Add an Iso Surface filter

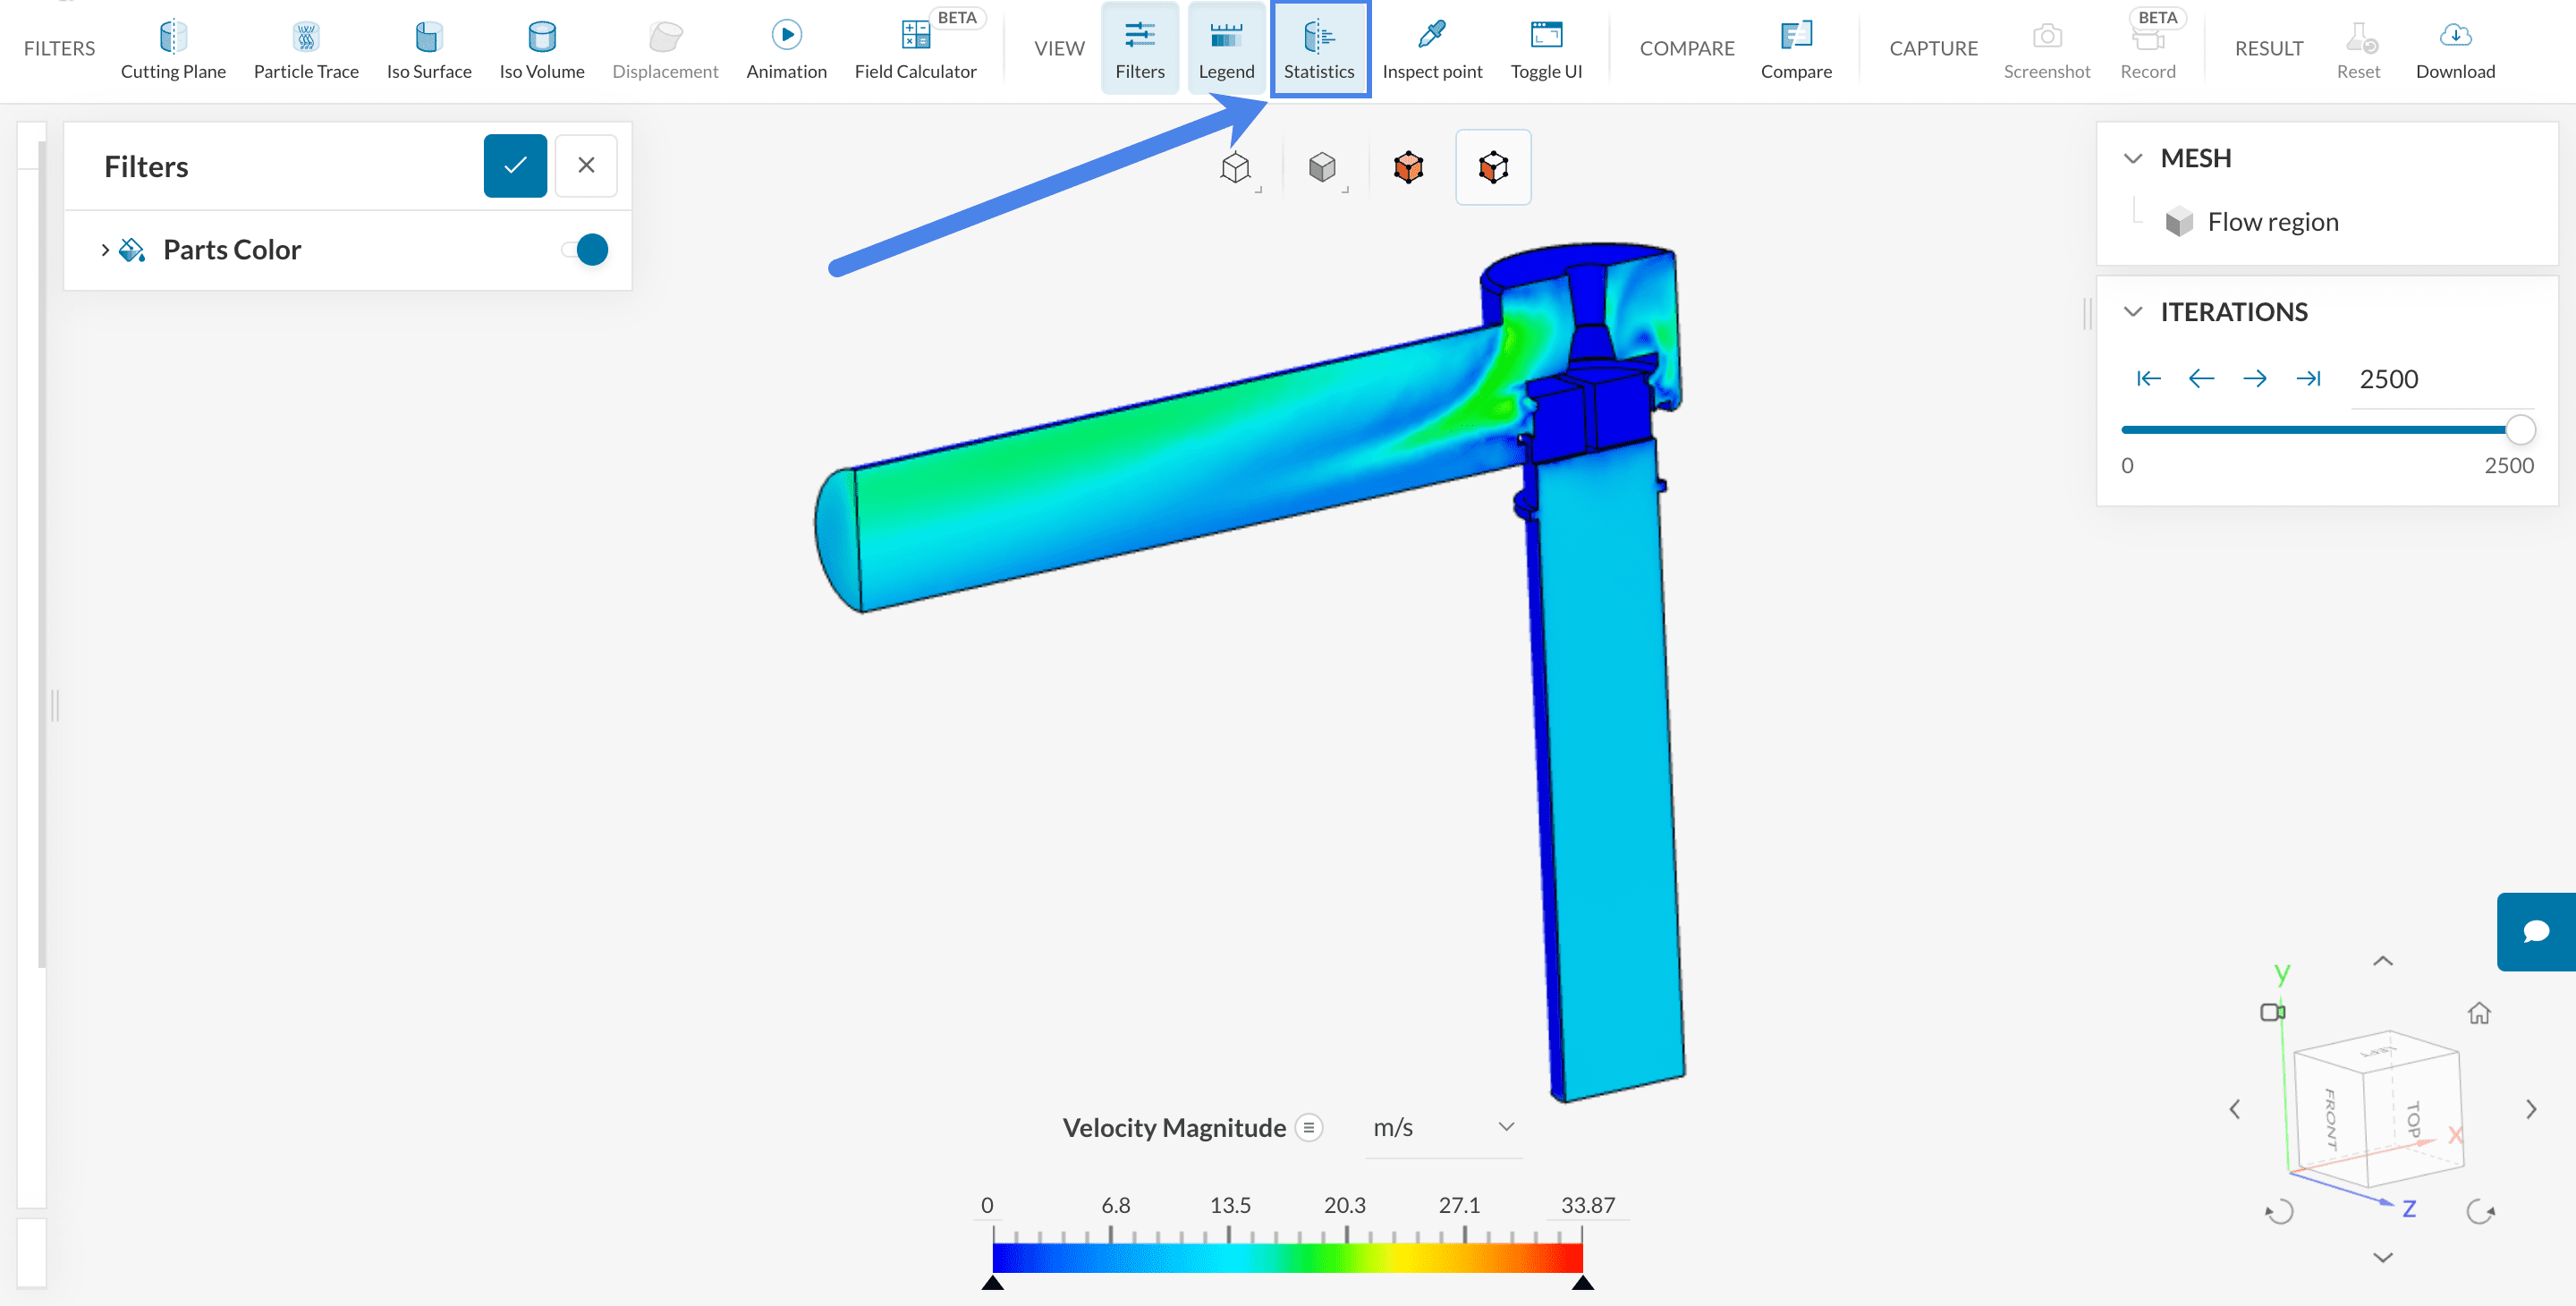click(429, 50)
